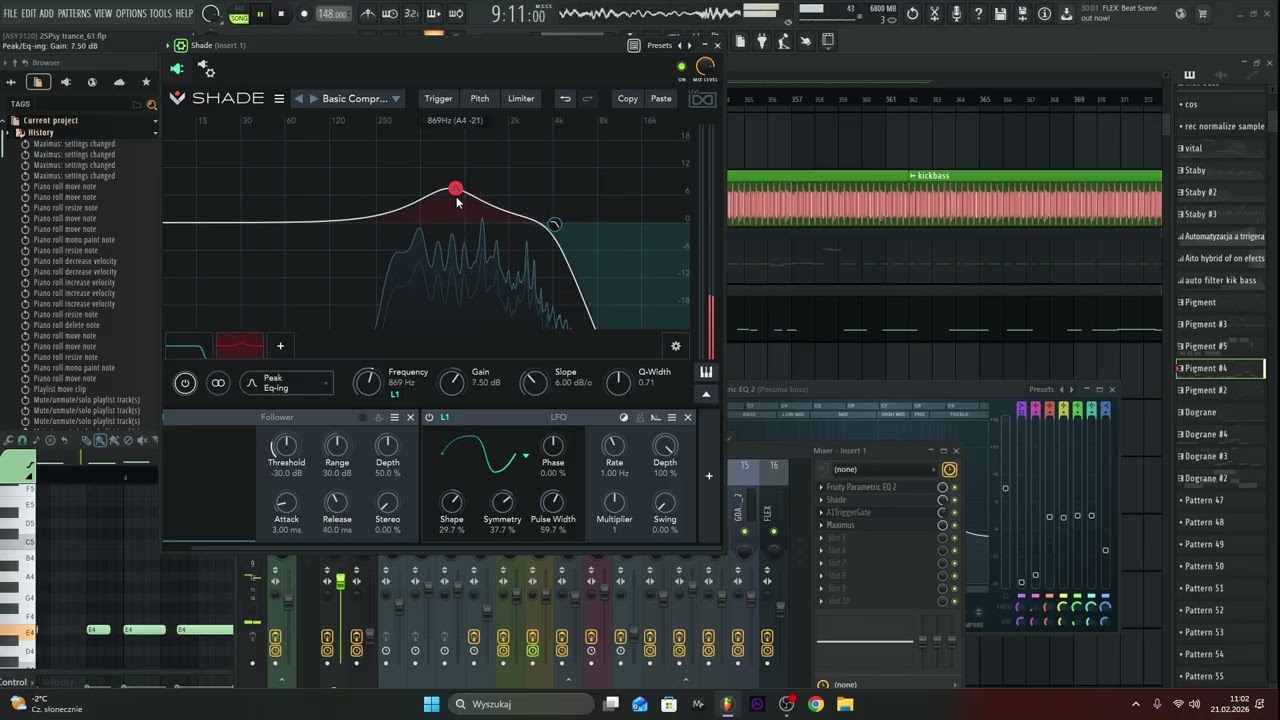Pause playback in the FL Studio transport
The image size is (1280, 720).
point(260,14)
